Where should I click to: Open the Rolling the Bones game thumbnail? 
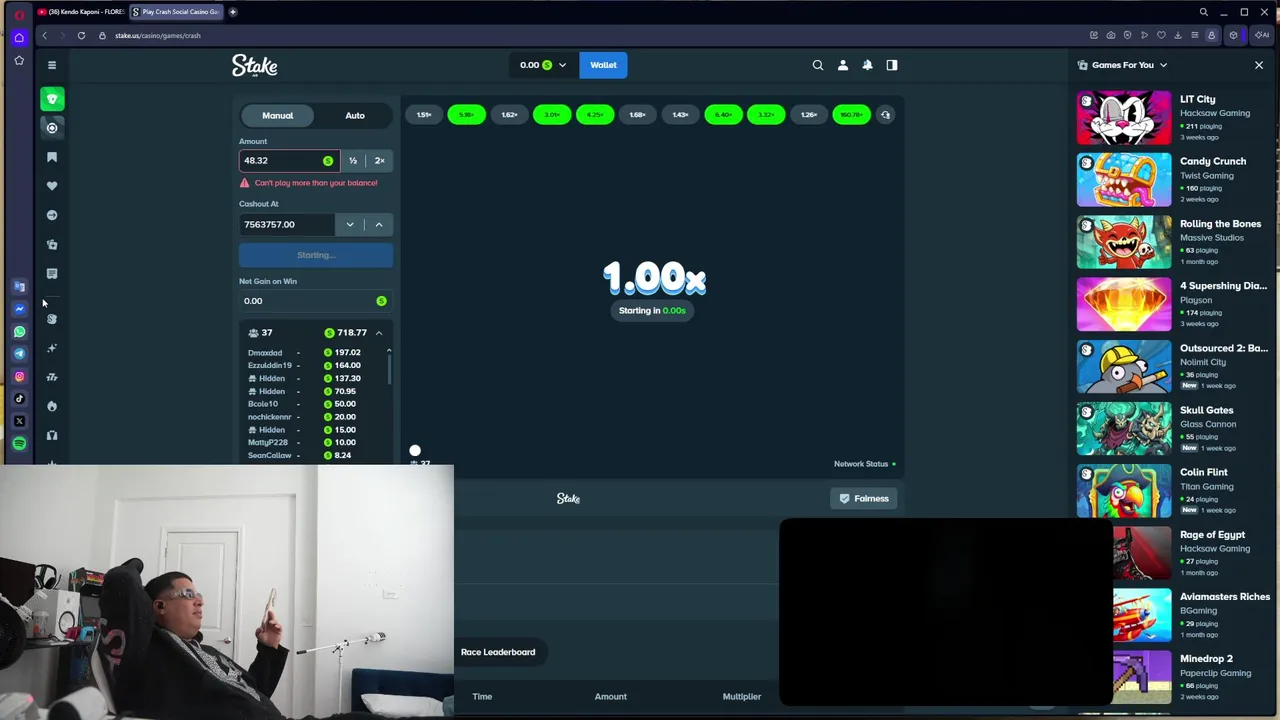(x=1124, y=242)
